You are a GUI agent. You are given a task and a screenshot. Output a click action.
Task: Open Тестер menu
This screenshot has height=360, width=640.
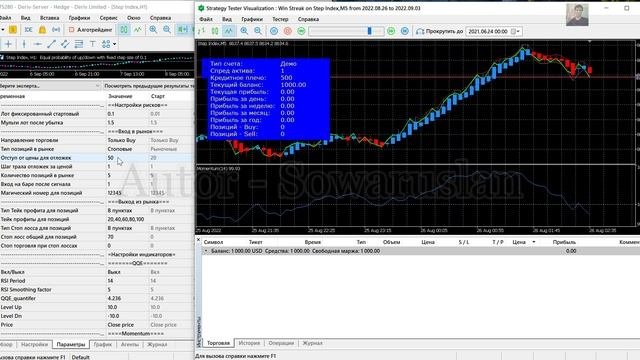pyautogui.click(x=280, y=19)
